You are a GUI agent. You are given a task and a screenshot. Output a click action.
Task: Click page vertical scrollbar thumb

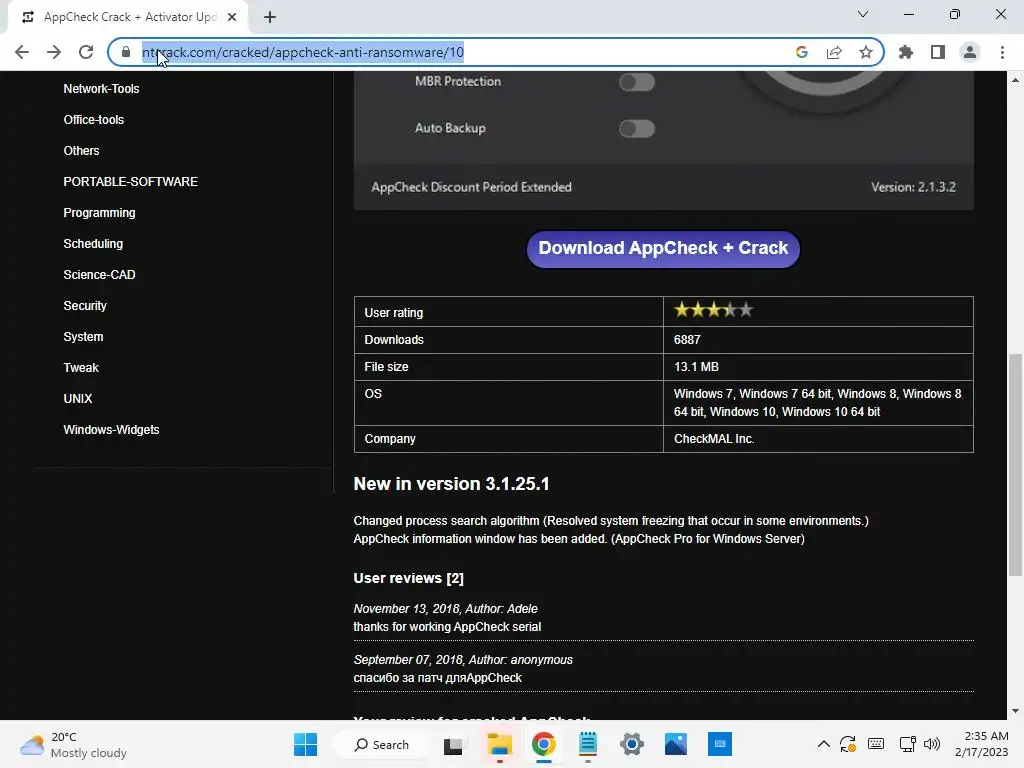(x=1015, y=465)
